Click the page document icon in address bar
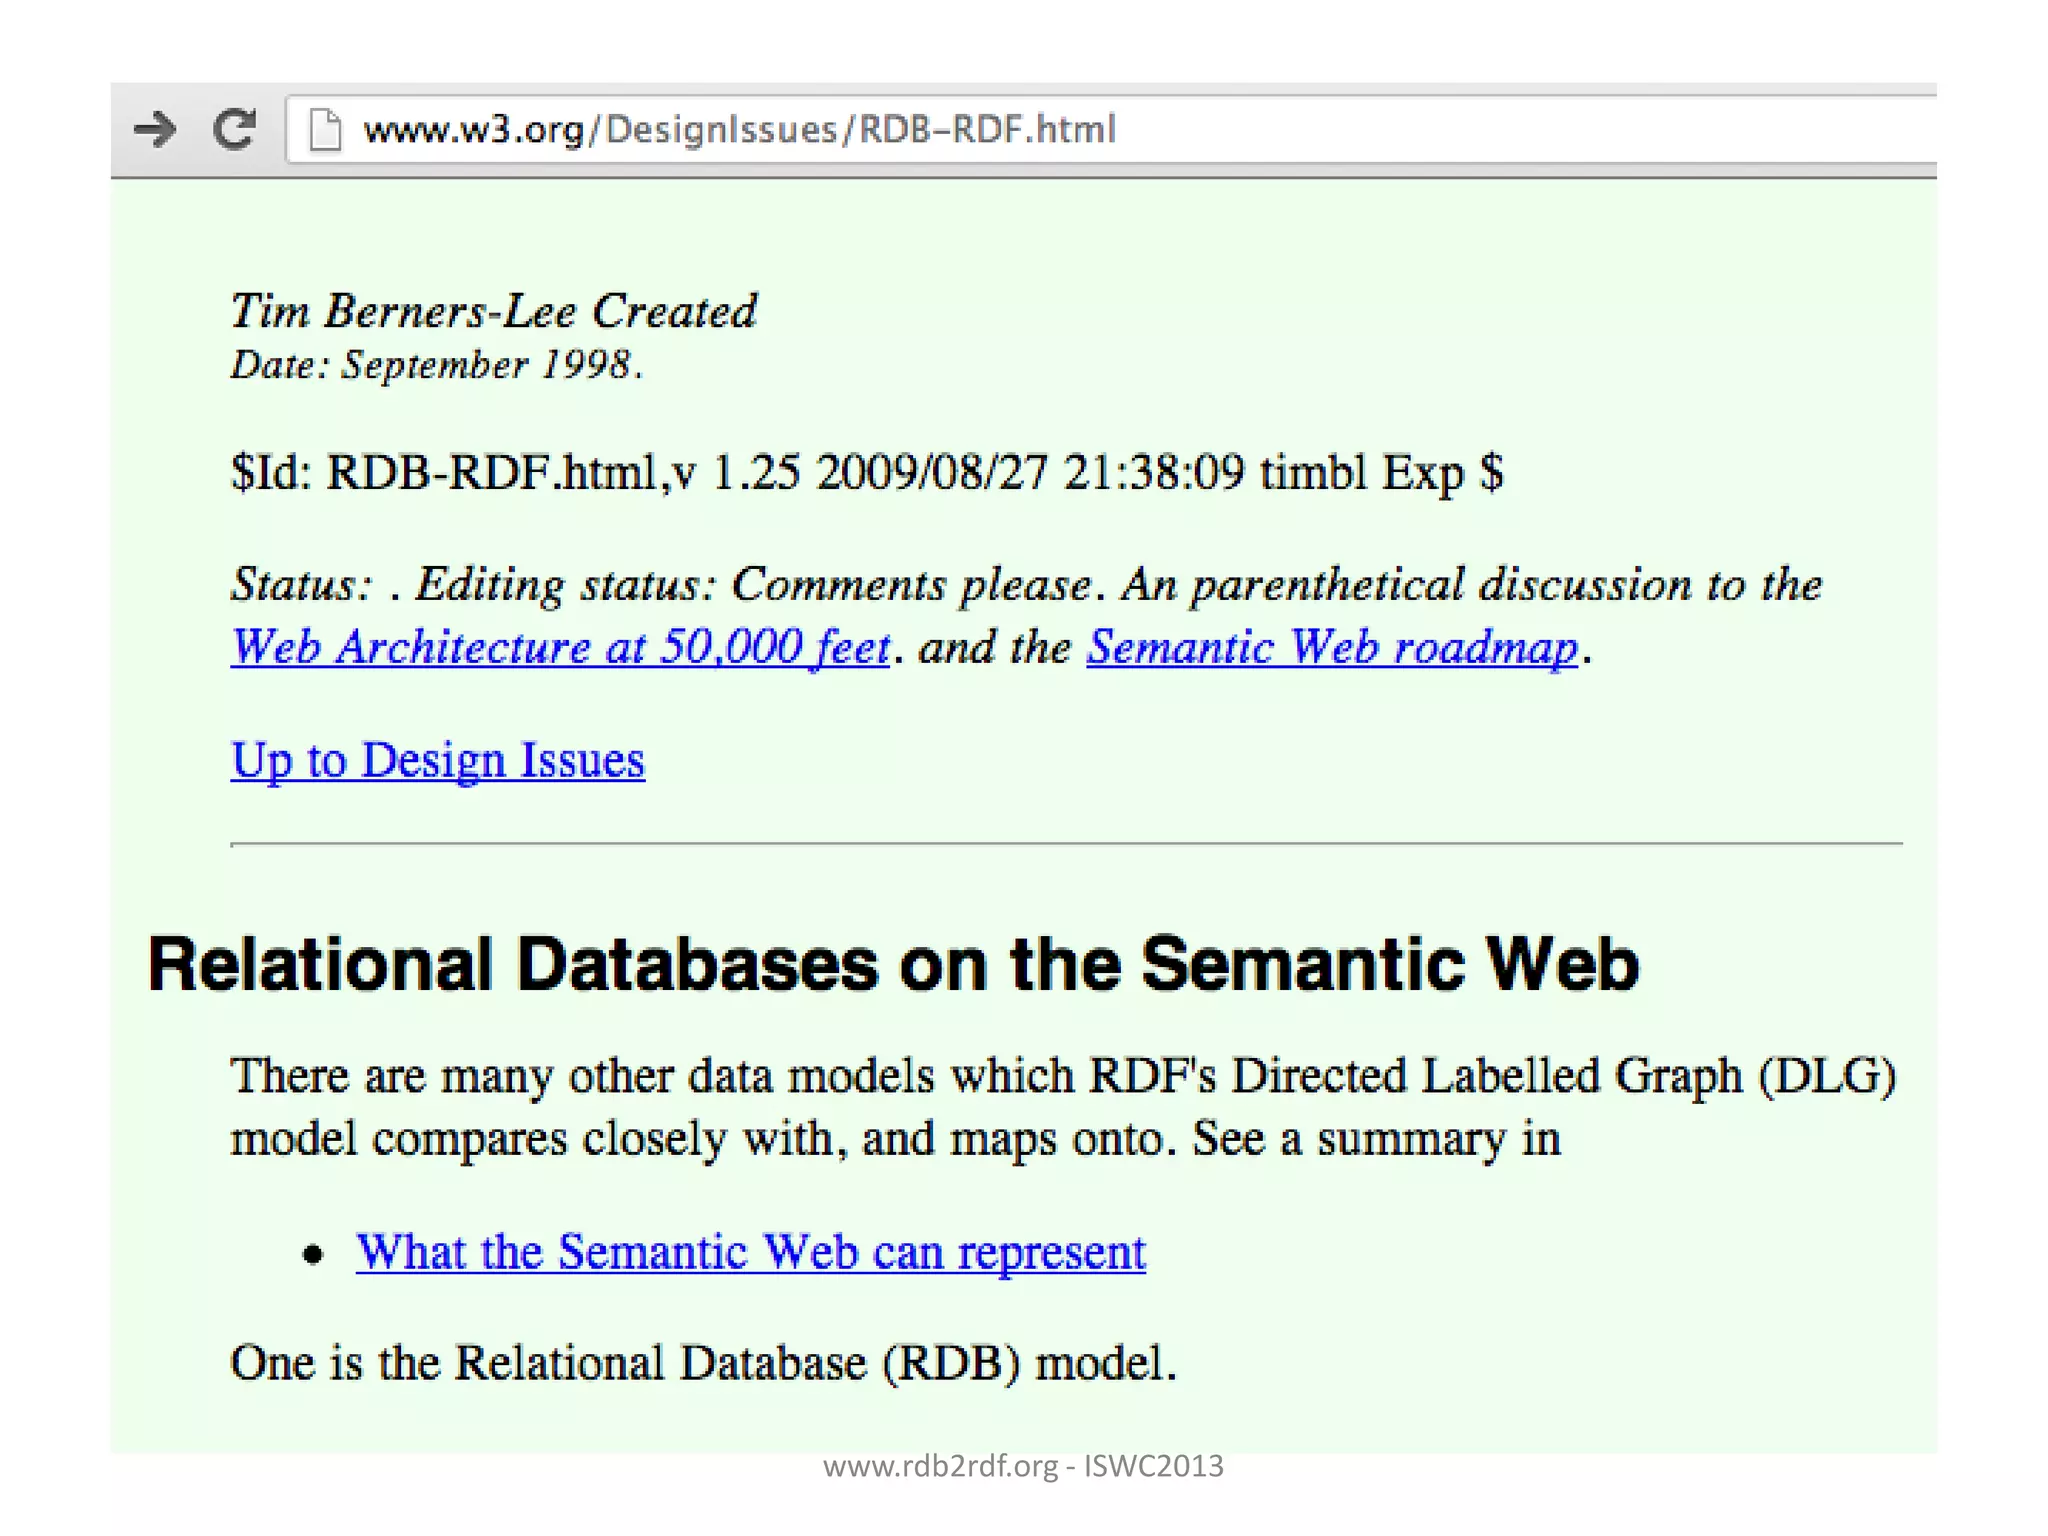The height and width of the screenshot is (1536, 2048). tap(325, 130)
